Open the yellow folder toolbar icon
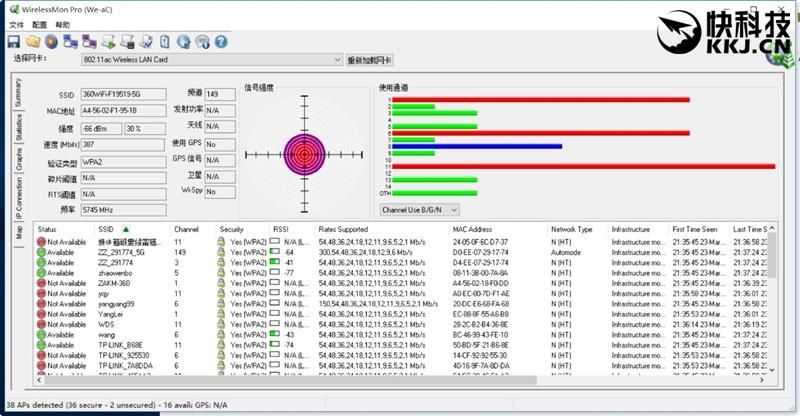 tap(33, 42)
